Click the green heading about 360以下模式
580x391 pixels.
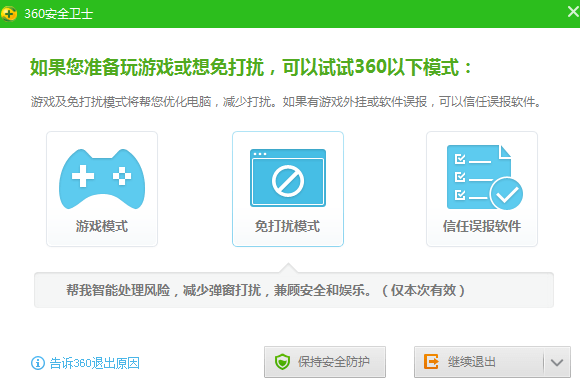tap(251, 67)
